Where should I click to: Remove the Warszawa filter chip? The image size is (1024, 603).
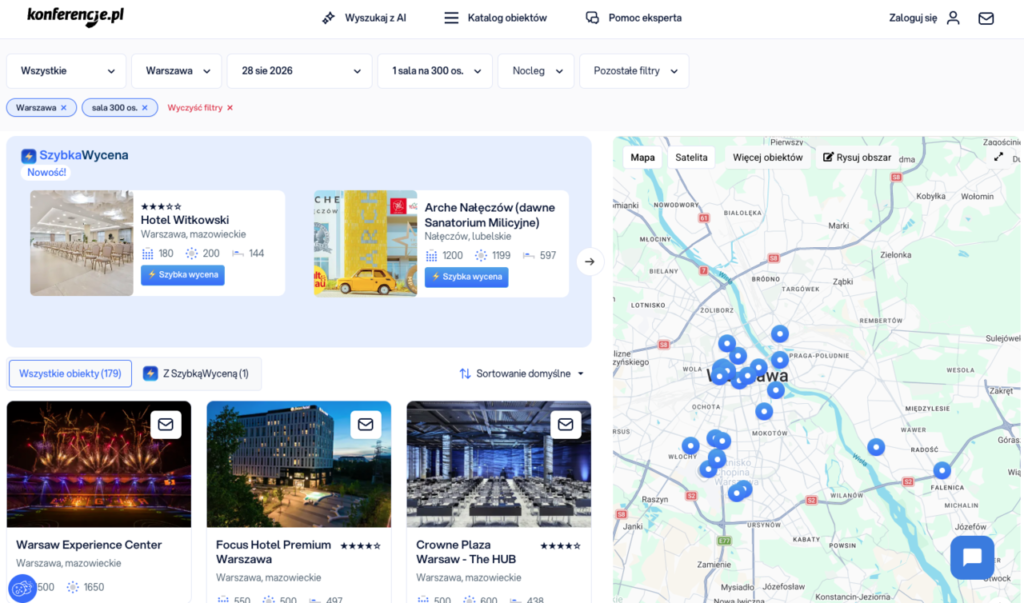[x=63, y=108]
